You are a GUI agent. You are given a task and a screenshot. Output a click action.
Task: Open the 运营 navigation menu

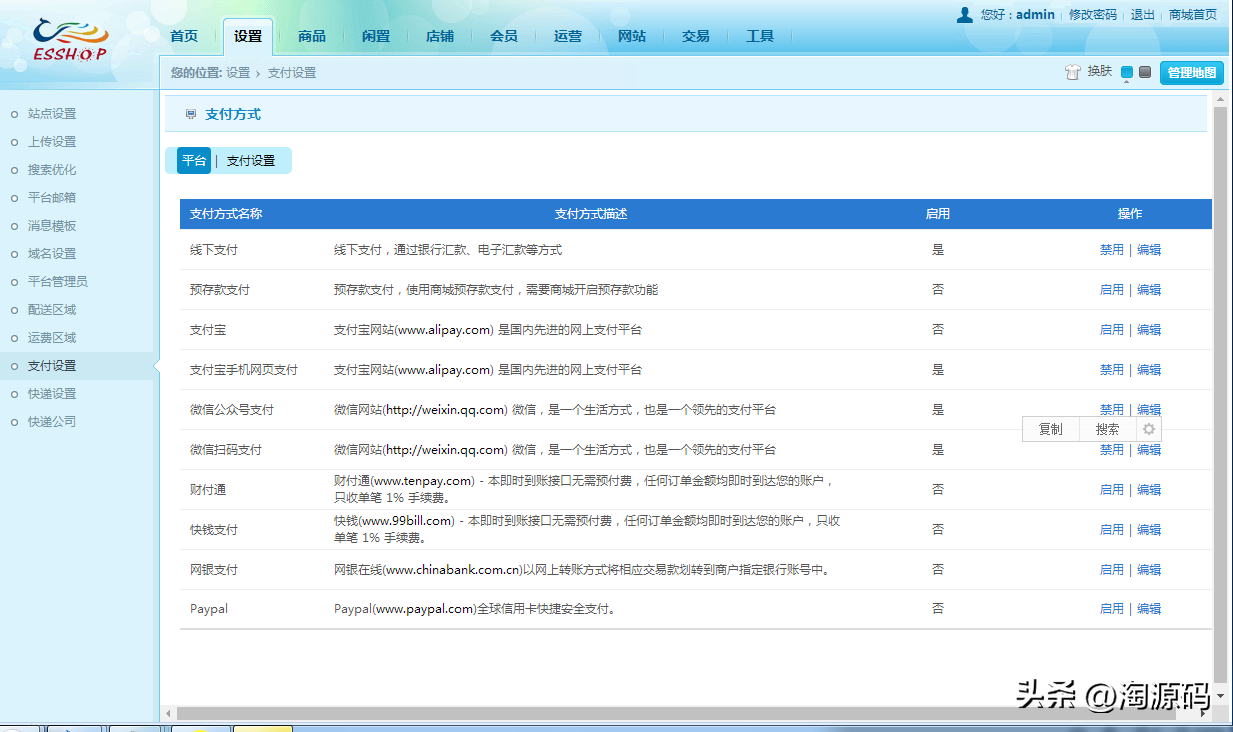[x=568, y=35]
